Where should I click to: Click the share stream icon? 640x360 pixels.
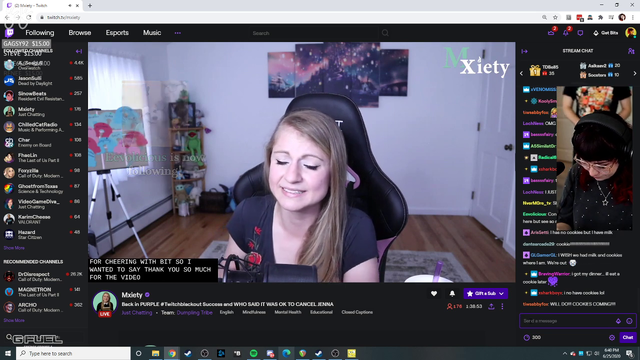[x=491, y=307]
